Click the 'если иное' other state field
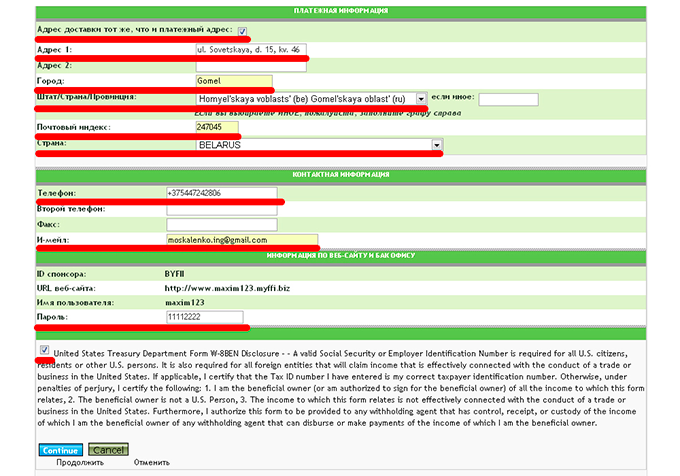Image resolution: width=680 pixels, height=476 pixels. pyautogui.click(x=508, y=99)
